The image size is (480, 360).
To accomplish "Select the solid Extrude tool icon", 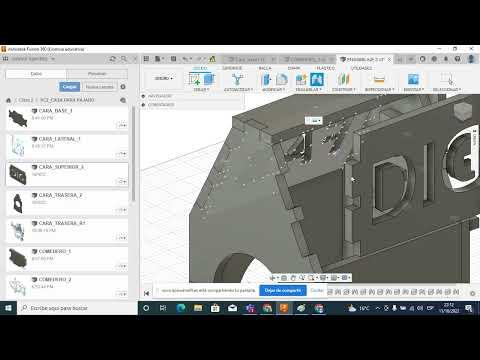I will click(209, 79).
